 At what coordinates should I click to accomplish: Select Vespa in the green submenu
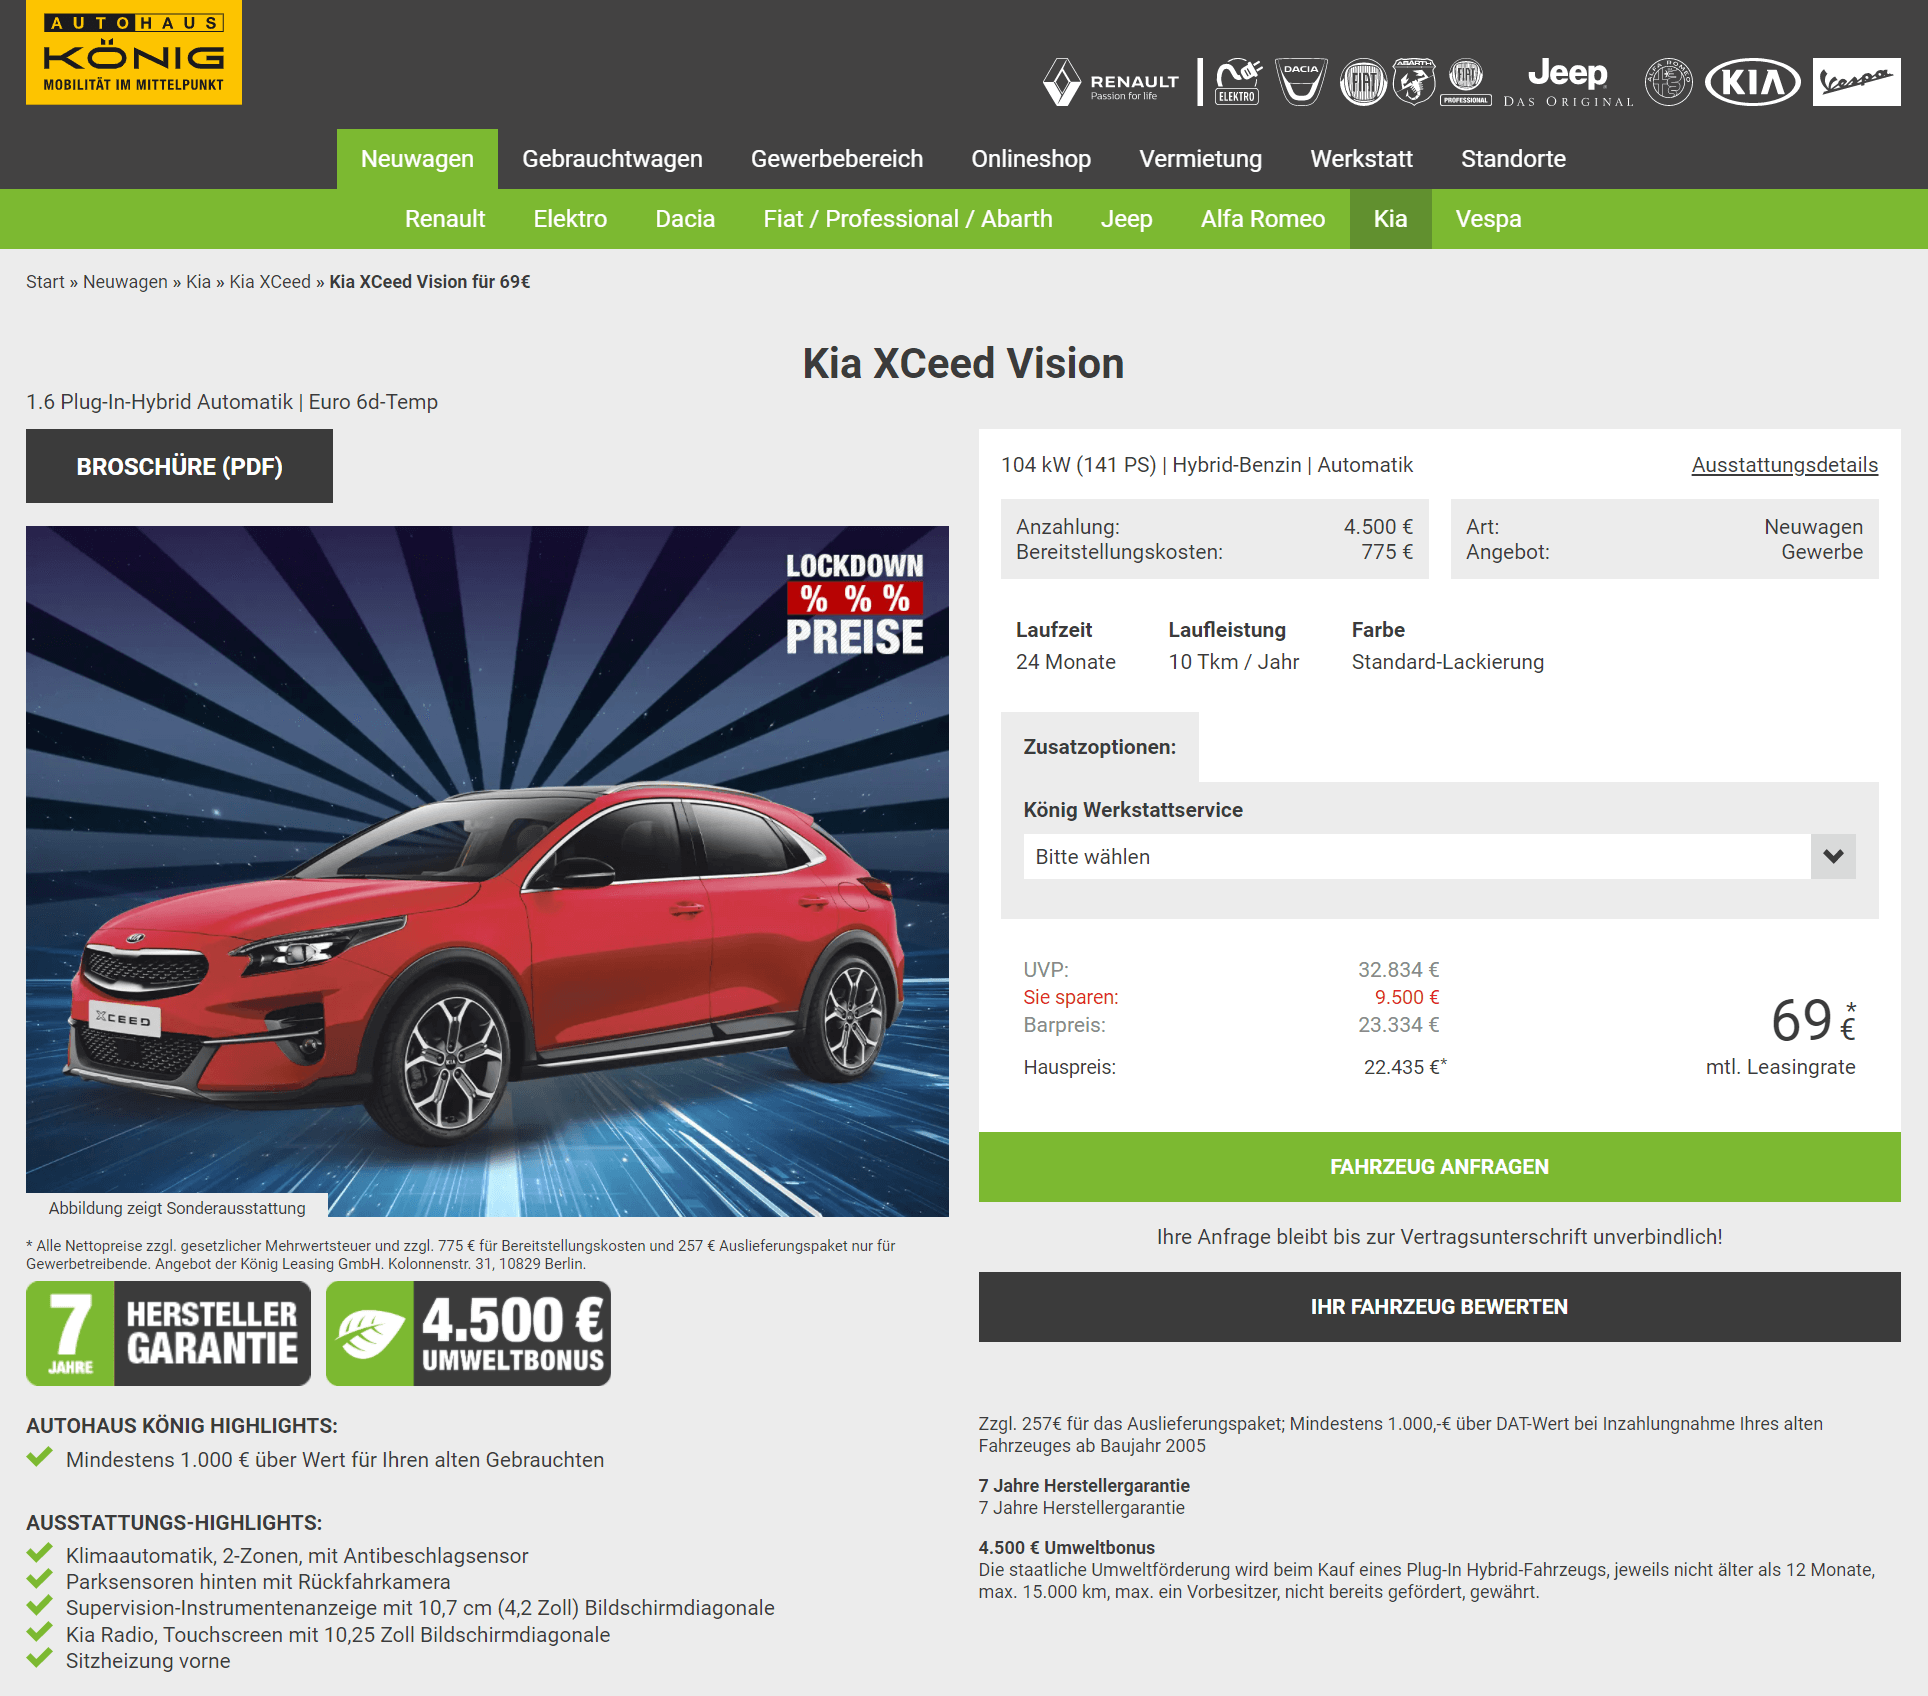pos(1489,219)
